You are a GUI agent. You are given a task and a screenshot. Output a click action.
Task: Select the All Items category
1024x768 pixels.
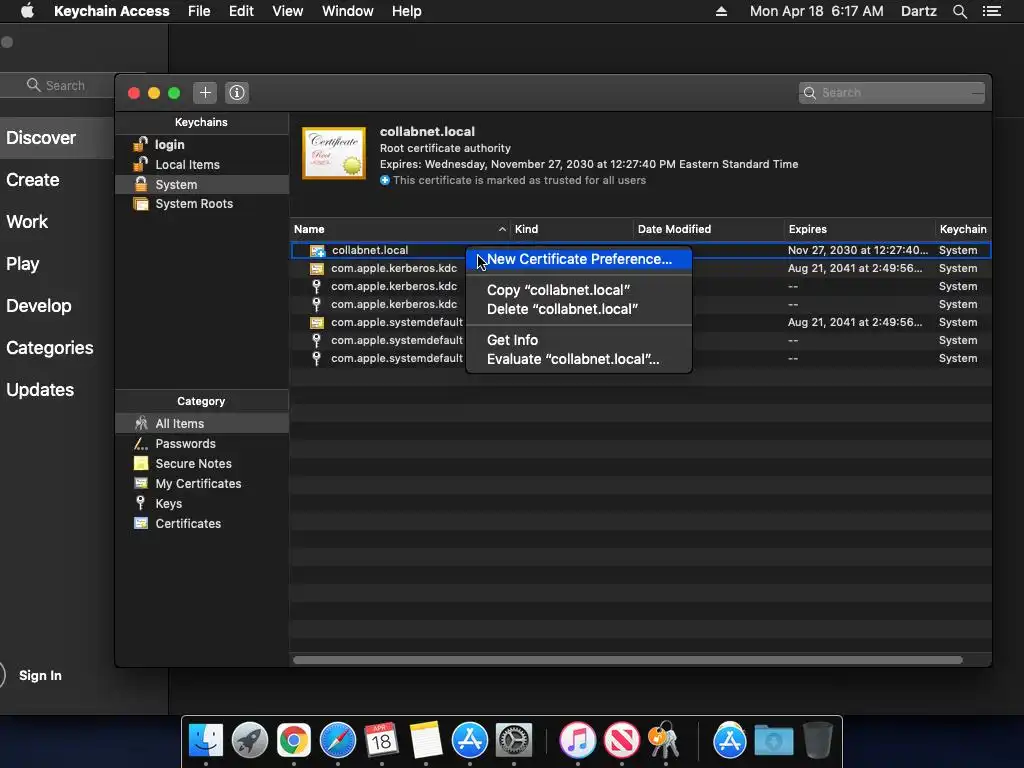coord(202,423)
